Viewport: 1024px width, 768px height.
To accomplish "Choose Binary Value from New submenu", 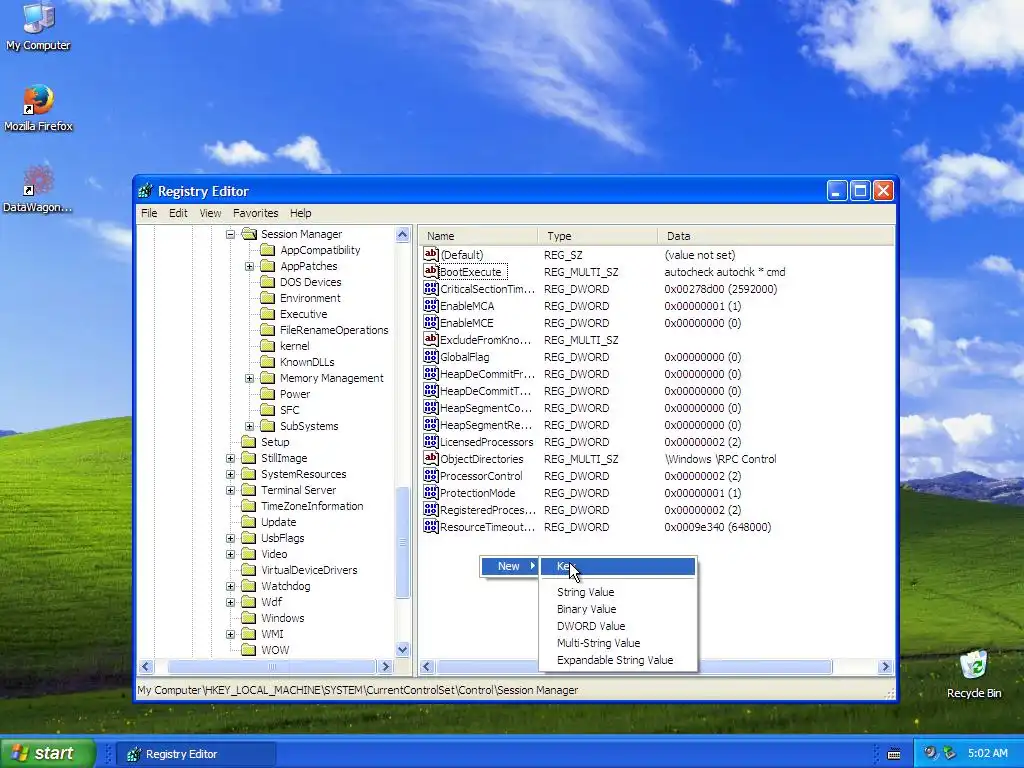I will click(x=618, y=609).
